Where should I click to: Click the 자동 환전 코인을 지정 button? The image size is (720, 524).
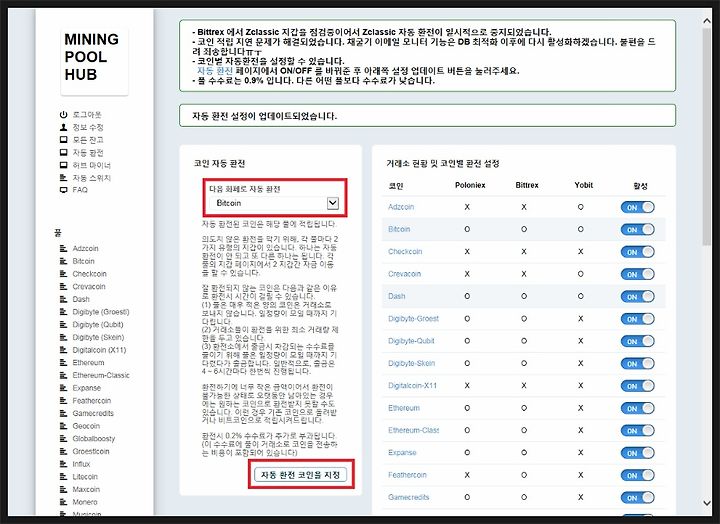301,475
